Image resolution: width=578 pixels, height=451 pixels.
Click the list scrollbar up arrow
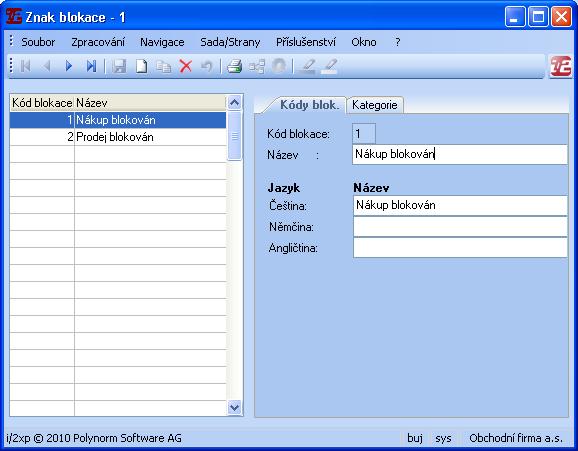(x=234, y=103)
